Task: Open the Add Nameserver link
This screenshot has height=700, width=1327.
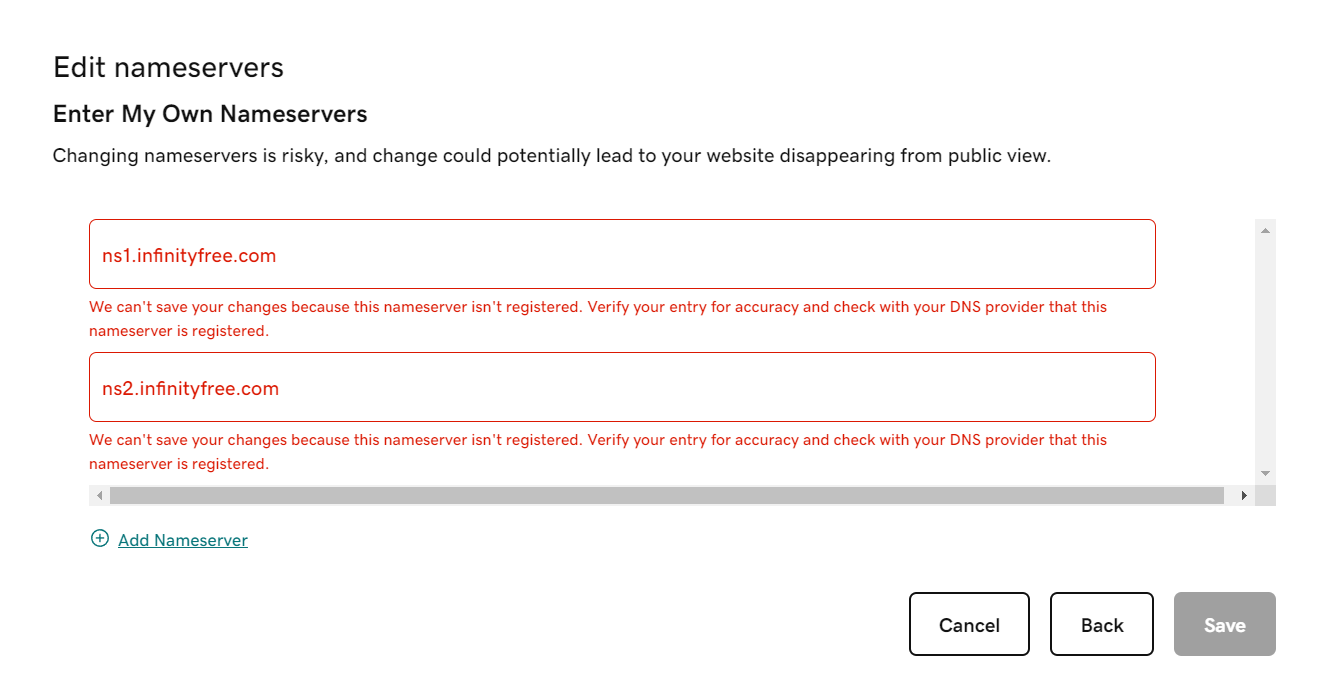Action: click(183, 540)
